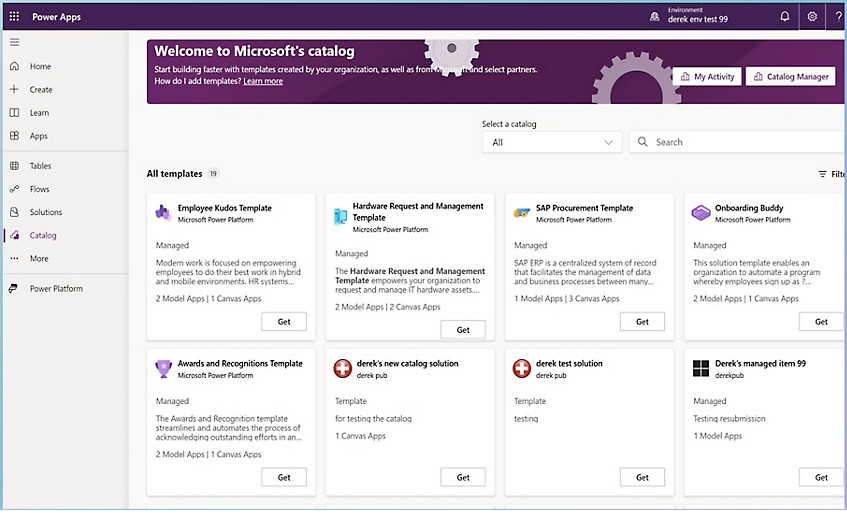Image resolution: width=847 pixels, height=523 pixels.
Task: Click the Create plus icon
Action: pyautogui.click(x=15, y=89)
